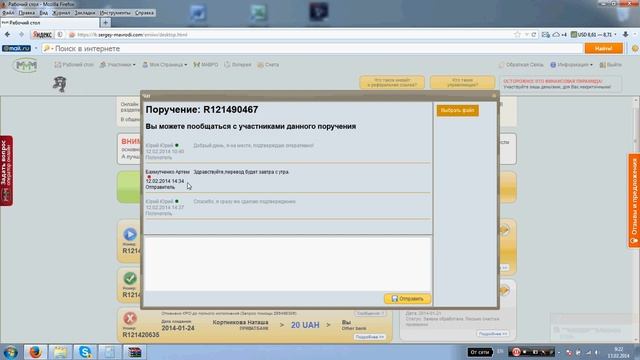Go forward with the browser forward arrow
Screen dimensions: 640x360
[x=22, y=35]
